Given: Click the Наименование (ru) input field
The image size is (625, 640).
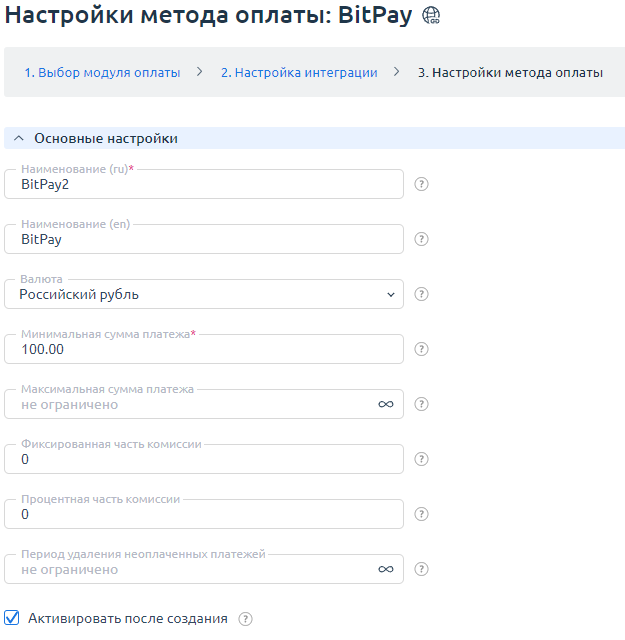Looking at the screenshot, I should coord(204,184).
